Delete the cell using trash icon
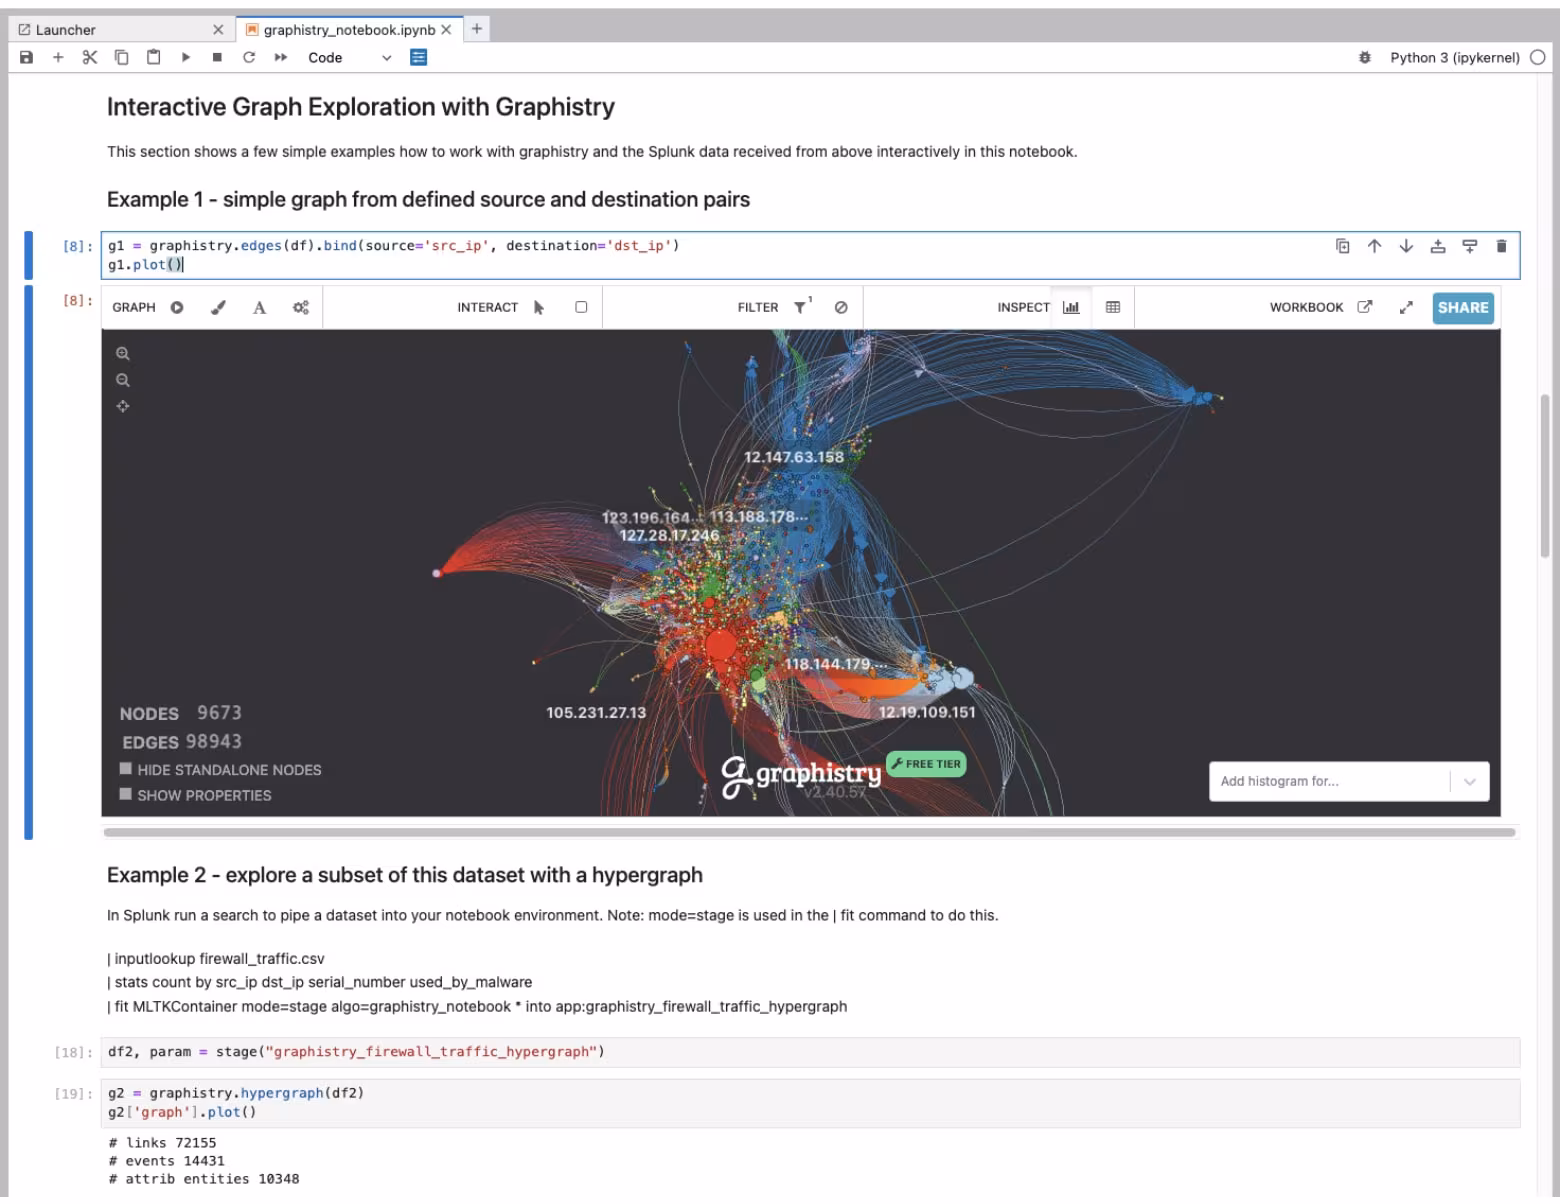This screenshot has width=1560, height=1204. (1501, 246)
